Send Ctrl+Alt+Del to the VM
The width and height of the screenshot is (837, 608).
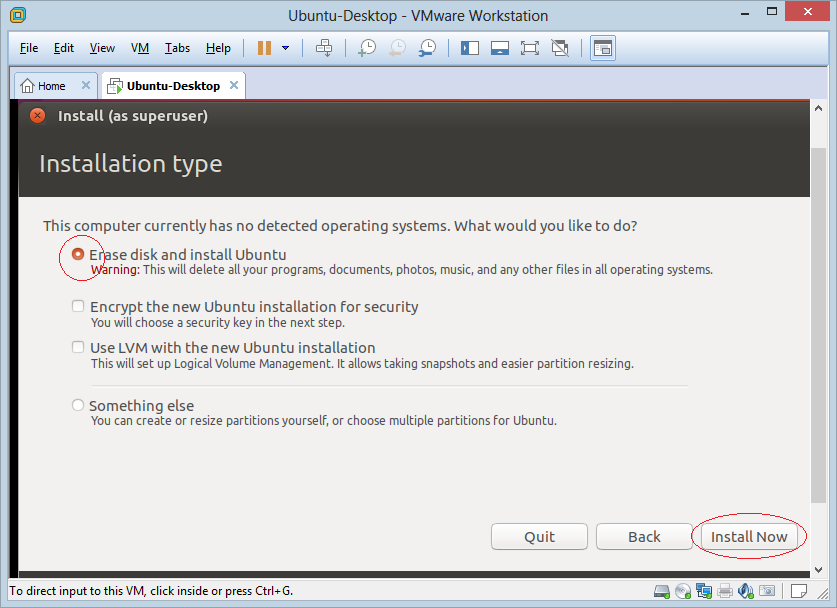[324, 48]
